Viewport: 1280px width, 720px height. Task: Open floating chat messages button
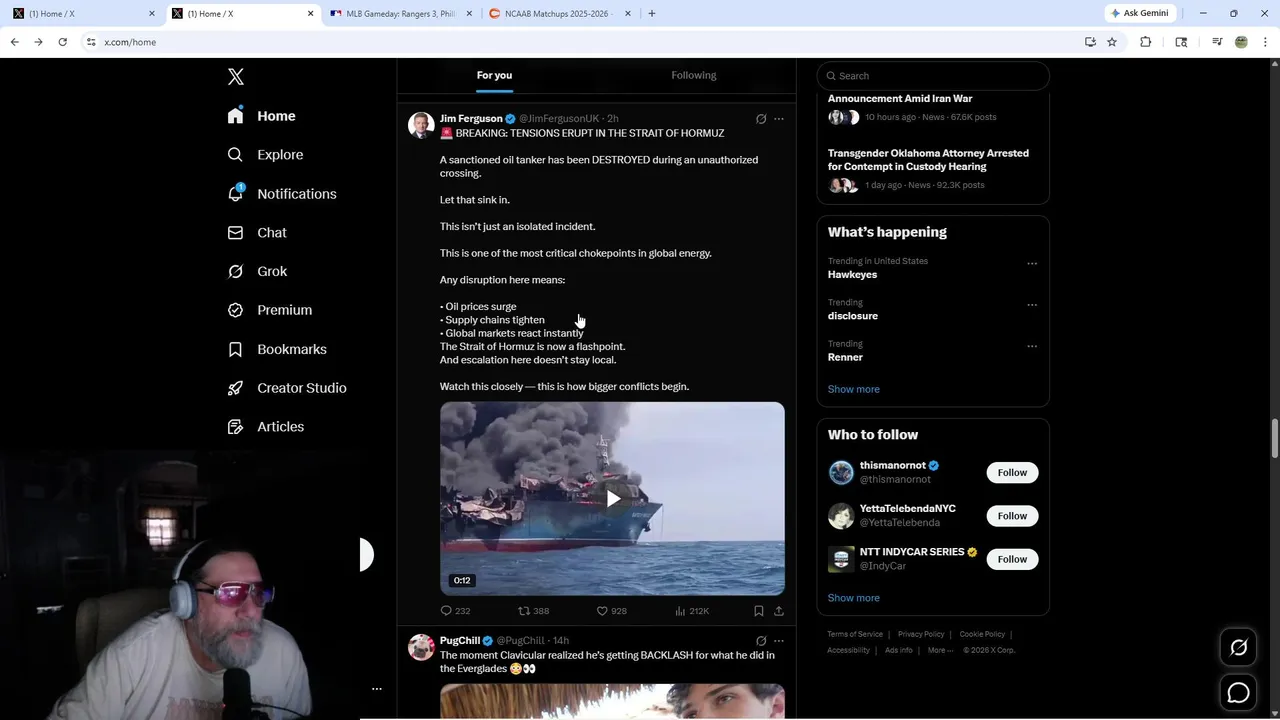click(1238, 692)
